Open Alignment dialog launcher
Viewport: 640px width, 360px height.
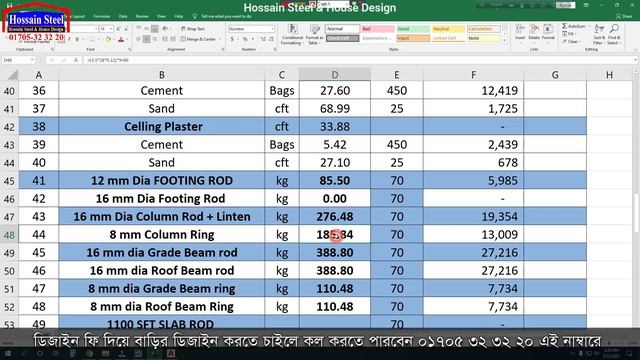pyautogui.click(x=223, y=49)
